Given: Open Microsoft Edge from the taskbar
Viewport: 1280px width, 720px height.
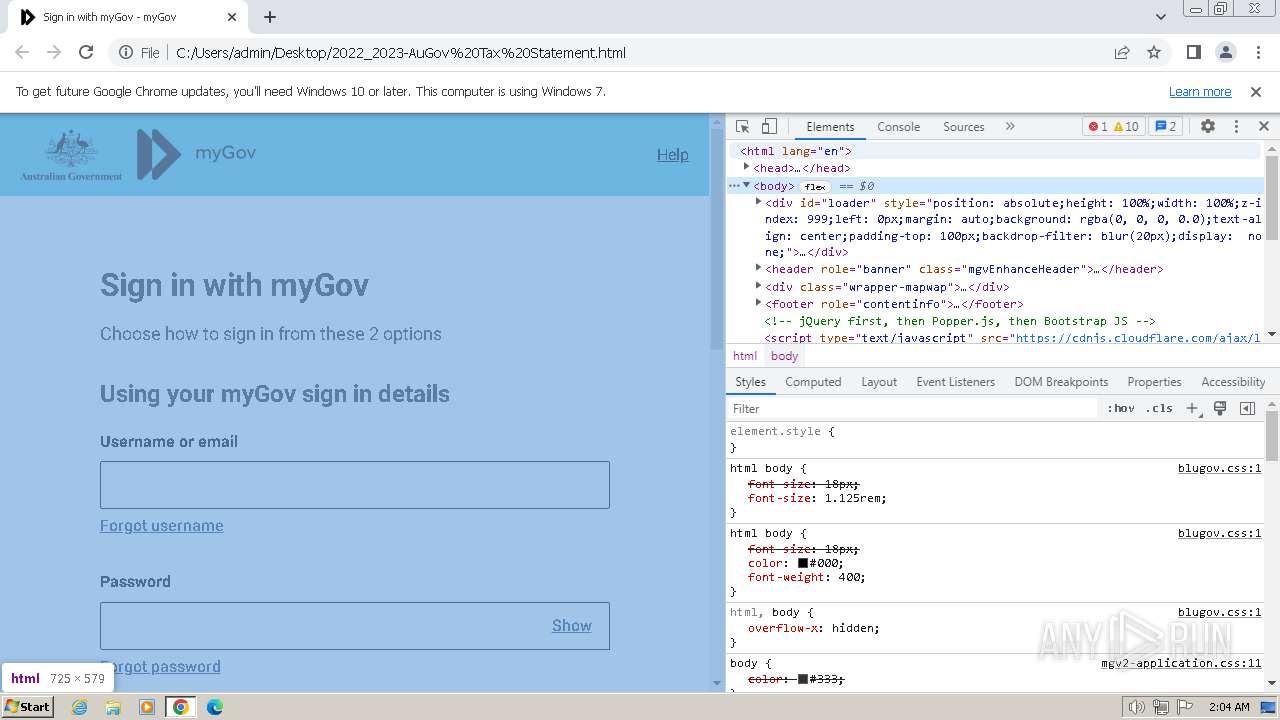Looking at the screenshot, I should coord(214,707).
